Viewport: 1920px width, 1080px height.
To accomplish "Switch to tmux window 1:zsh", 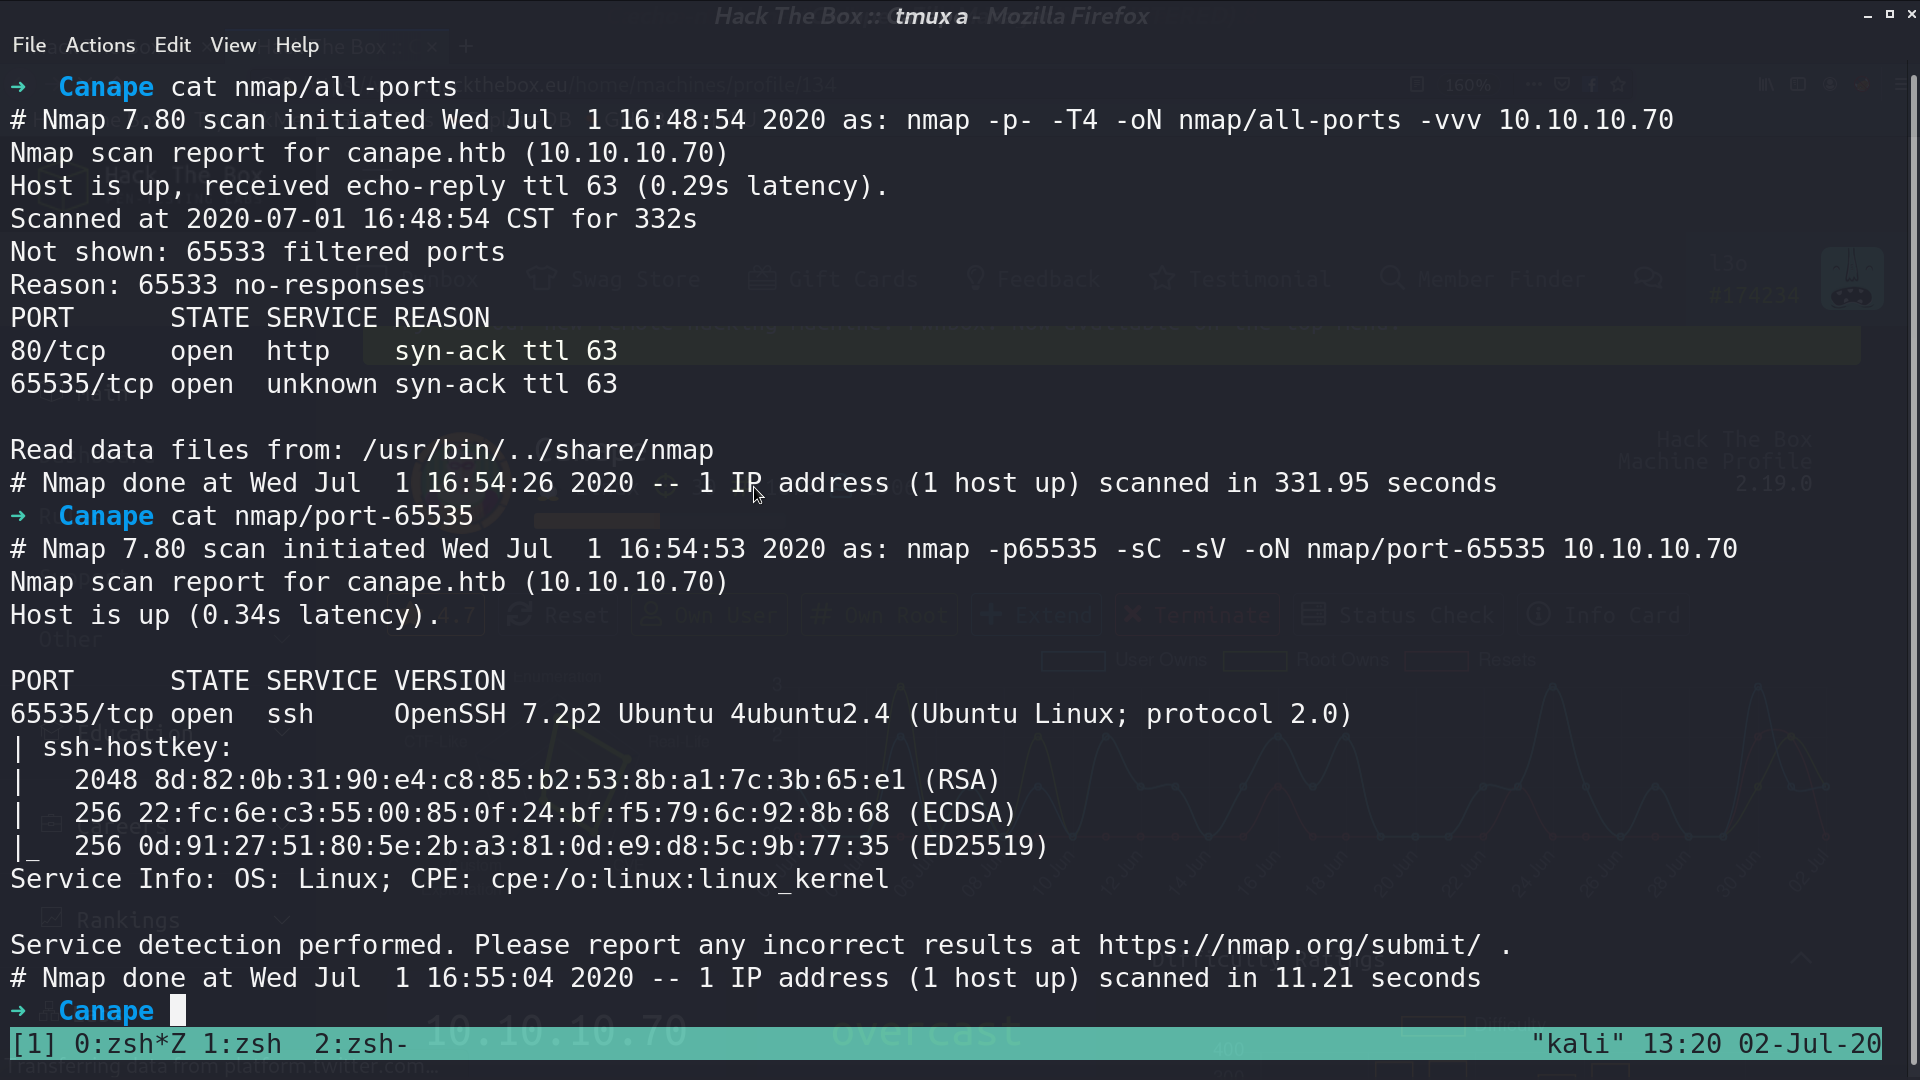I will 242,1044.
